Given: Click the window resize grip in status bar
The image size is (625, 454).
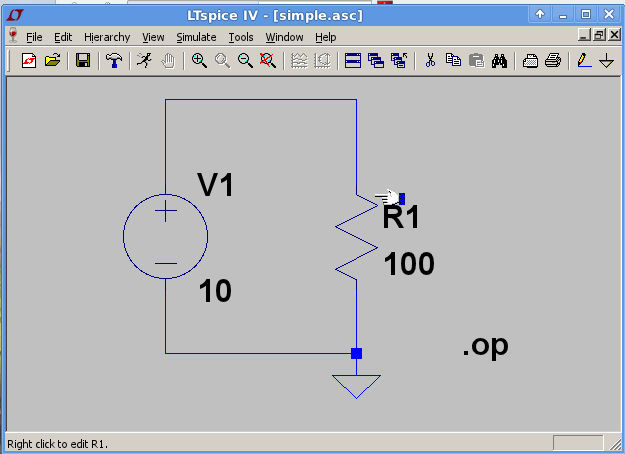Looking at the screenshot, I should click(616, 443).
